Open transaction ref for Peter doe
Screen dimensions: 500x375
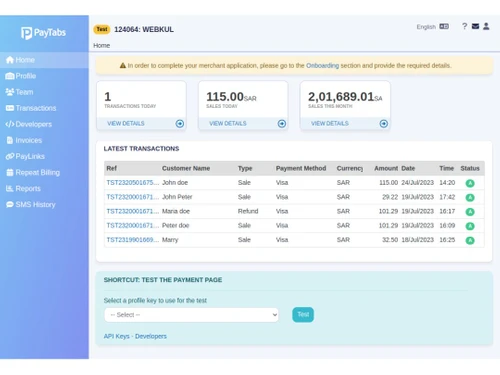(x=133, y=226)
